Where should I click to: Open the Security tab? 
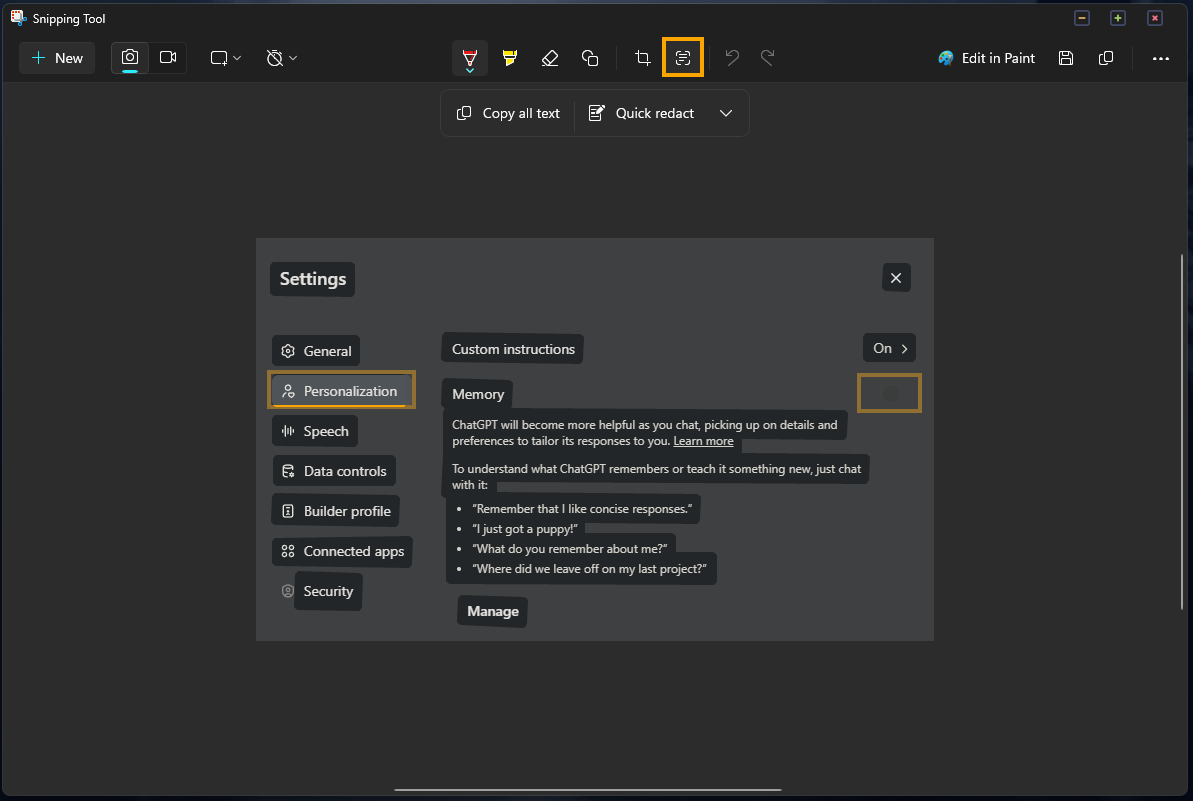pos(328,591)
